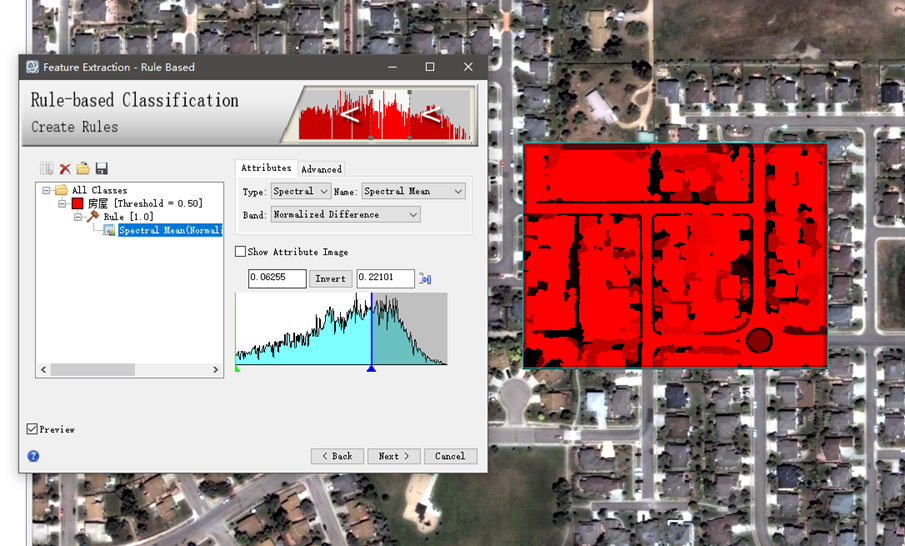Image resolution: width=905 pixels, height=546 pixels.
Task: Click the tree scrollbar left arrow
Action: (43, 369)
